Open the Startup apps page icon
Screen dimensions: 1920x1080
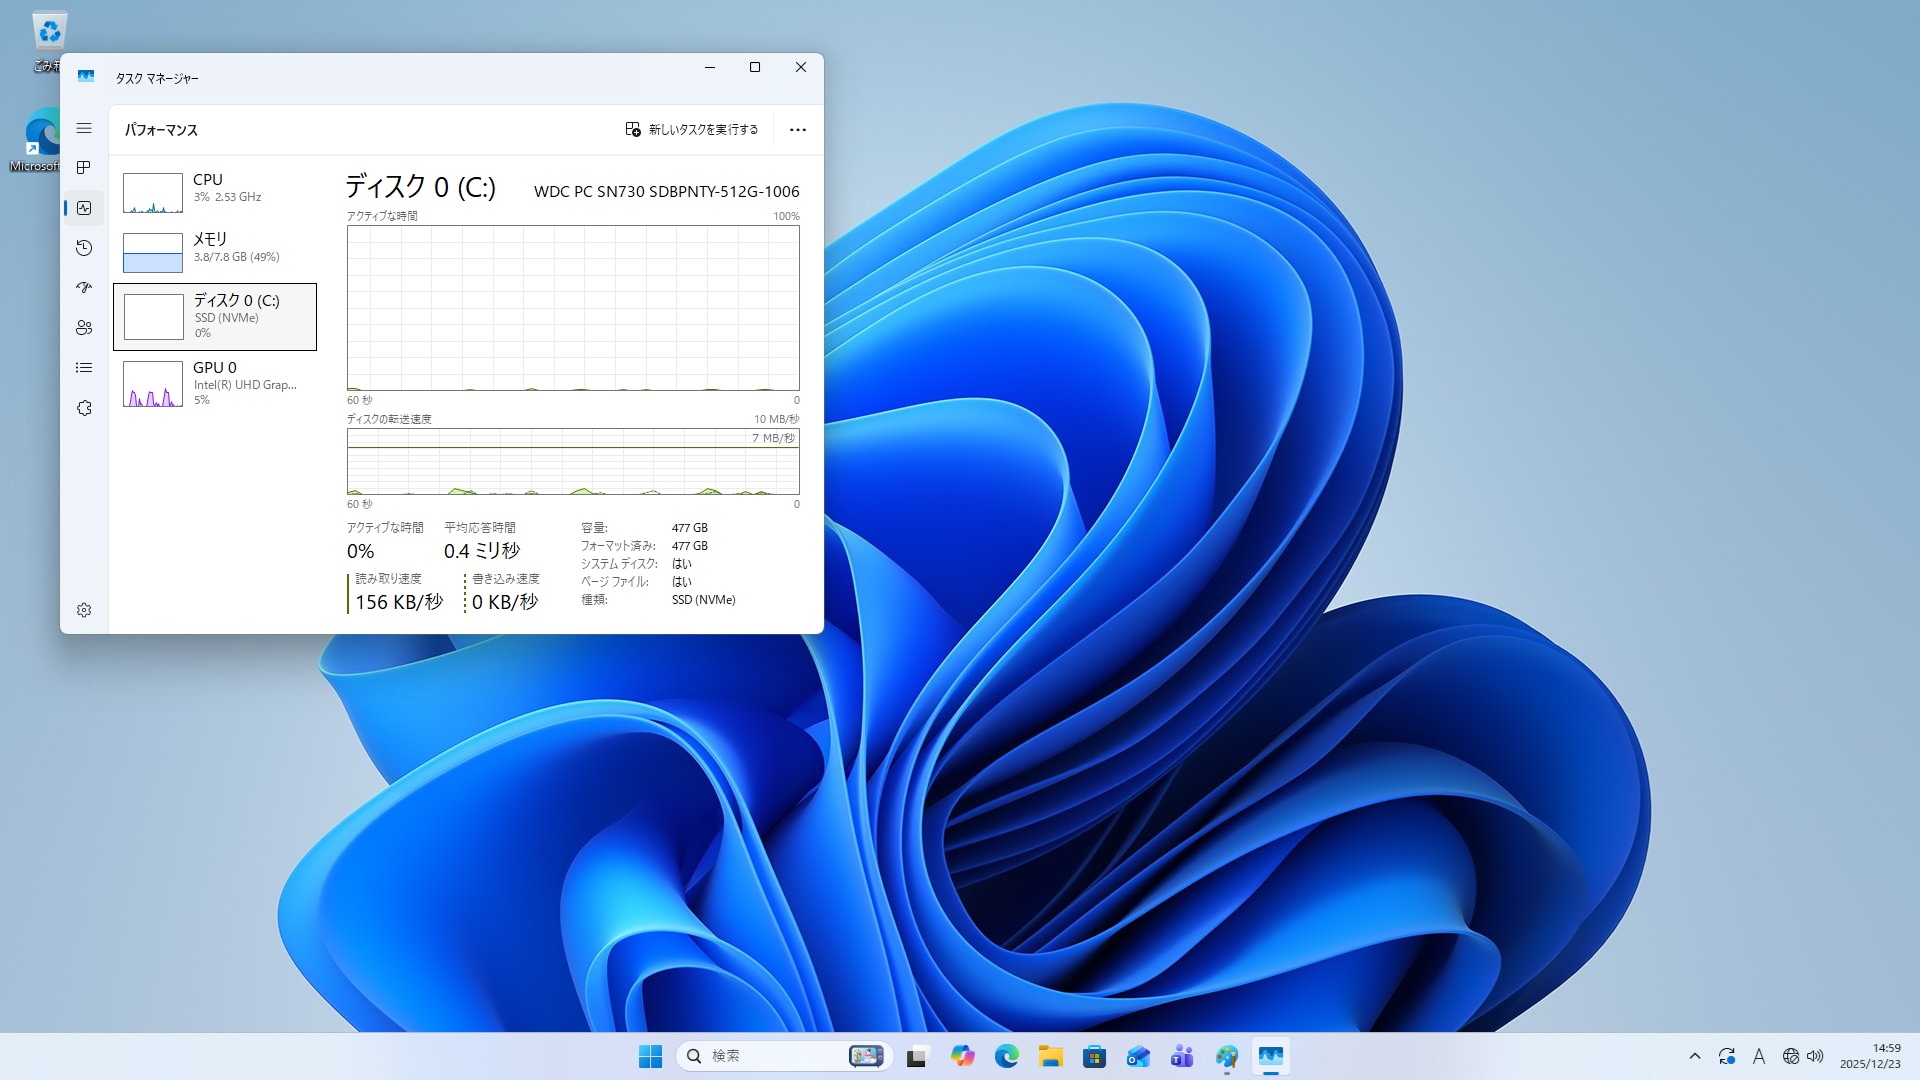point(84,288)
